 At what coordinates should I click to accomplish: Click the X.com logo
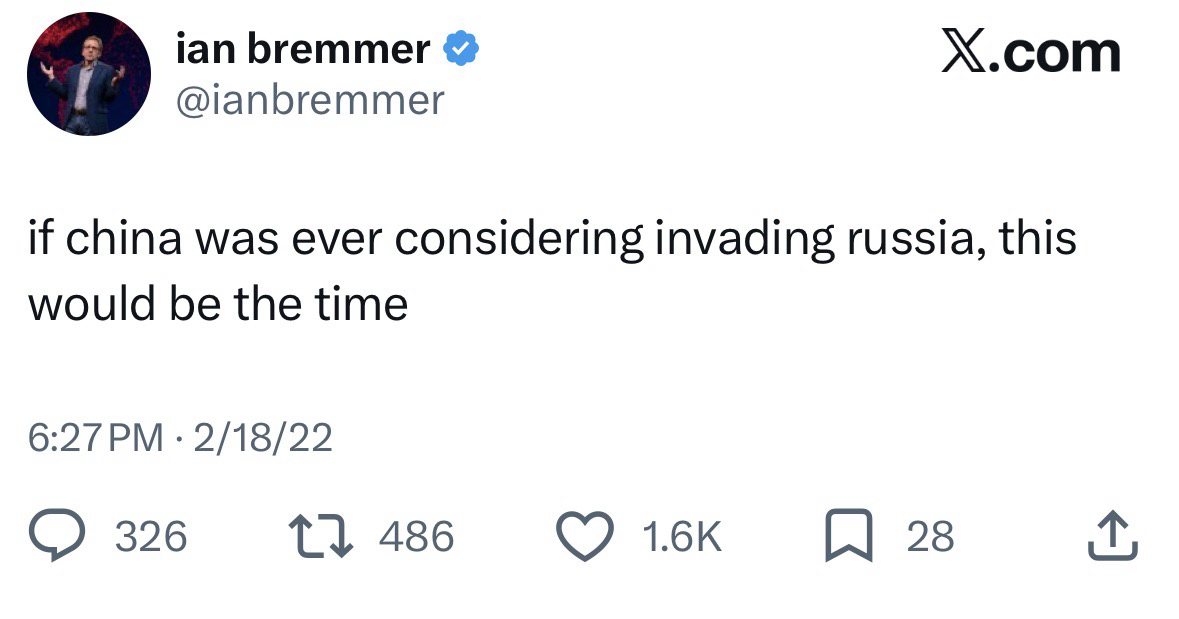coord(1030,53)
